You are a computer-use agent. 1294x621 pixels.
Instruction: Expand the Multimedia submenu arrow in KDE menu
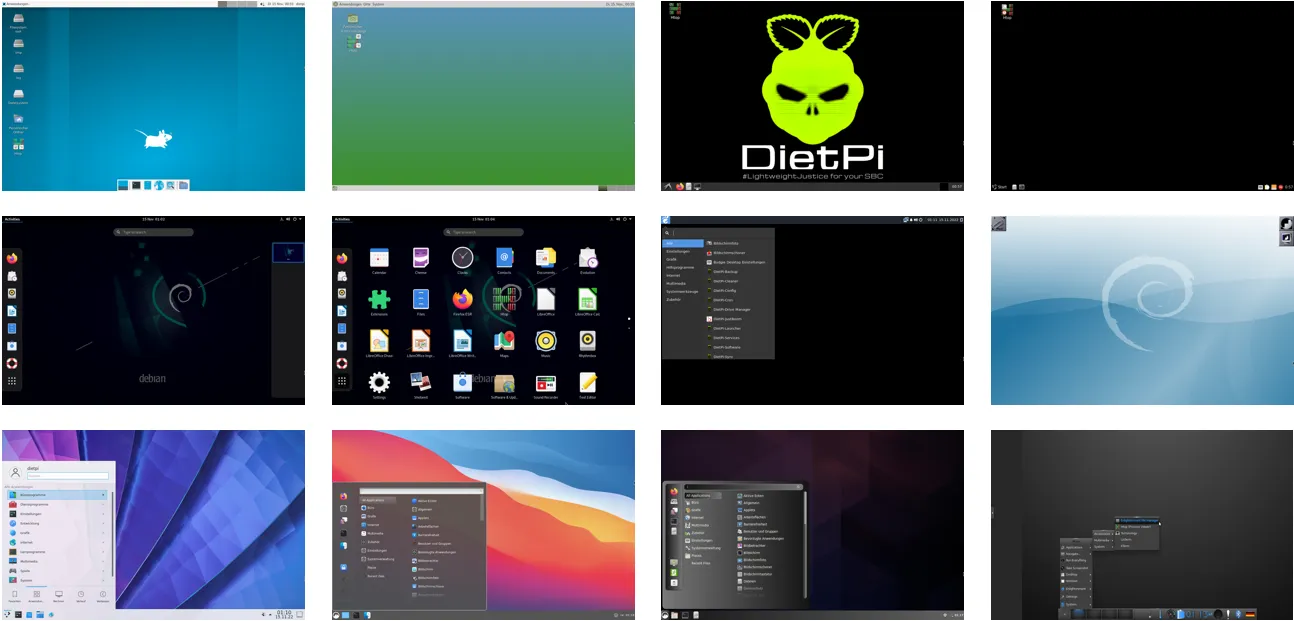click(x=103, y=561)
